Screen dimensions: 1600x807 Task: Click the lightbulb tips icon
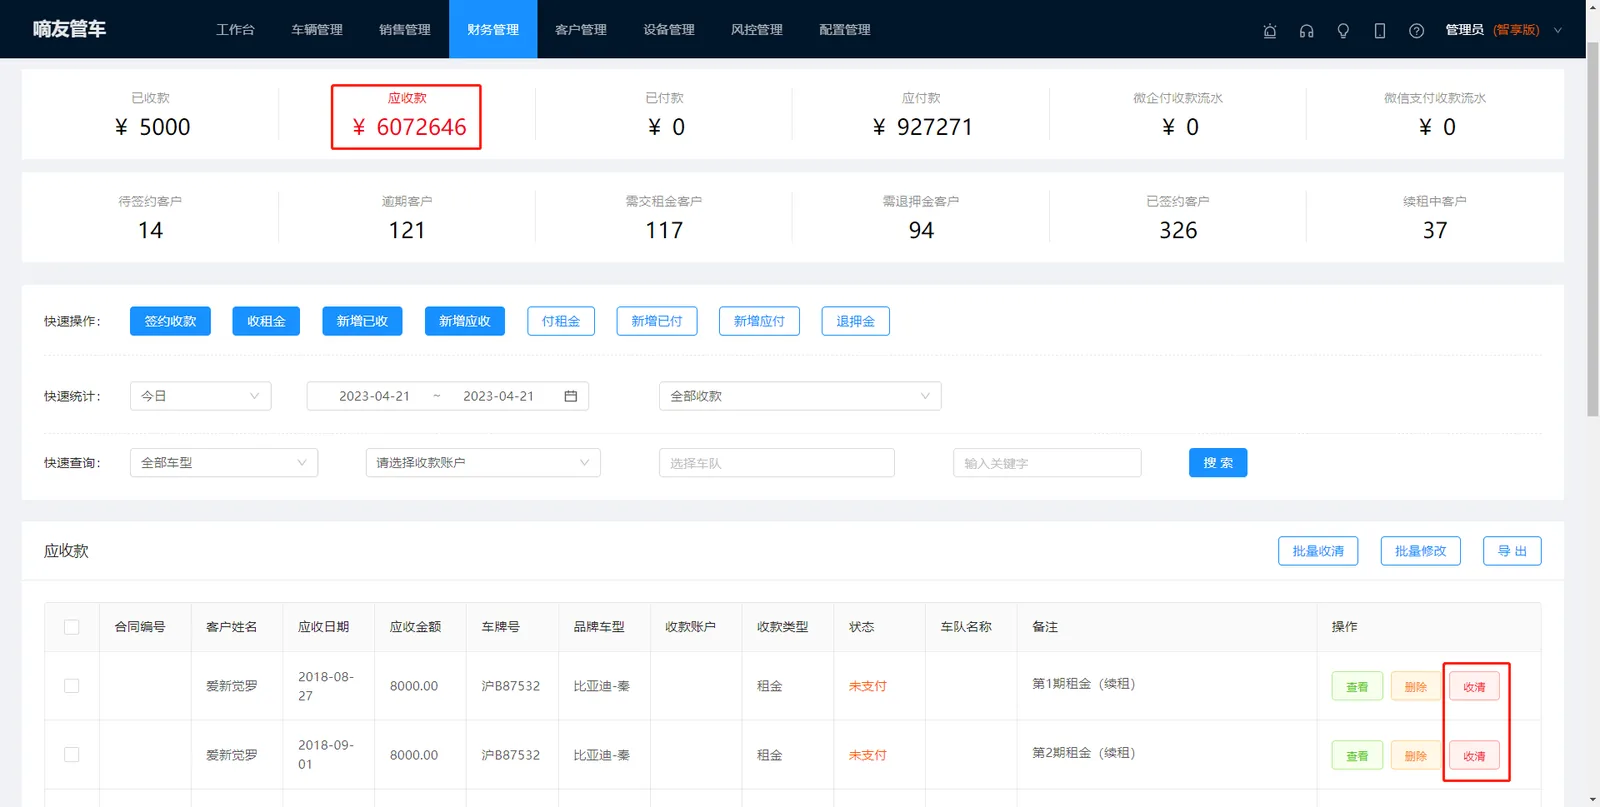pos(1343,30)
